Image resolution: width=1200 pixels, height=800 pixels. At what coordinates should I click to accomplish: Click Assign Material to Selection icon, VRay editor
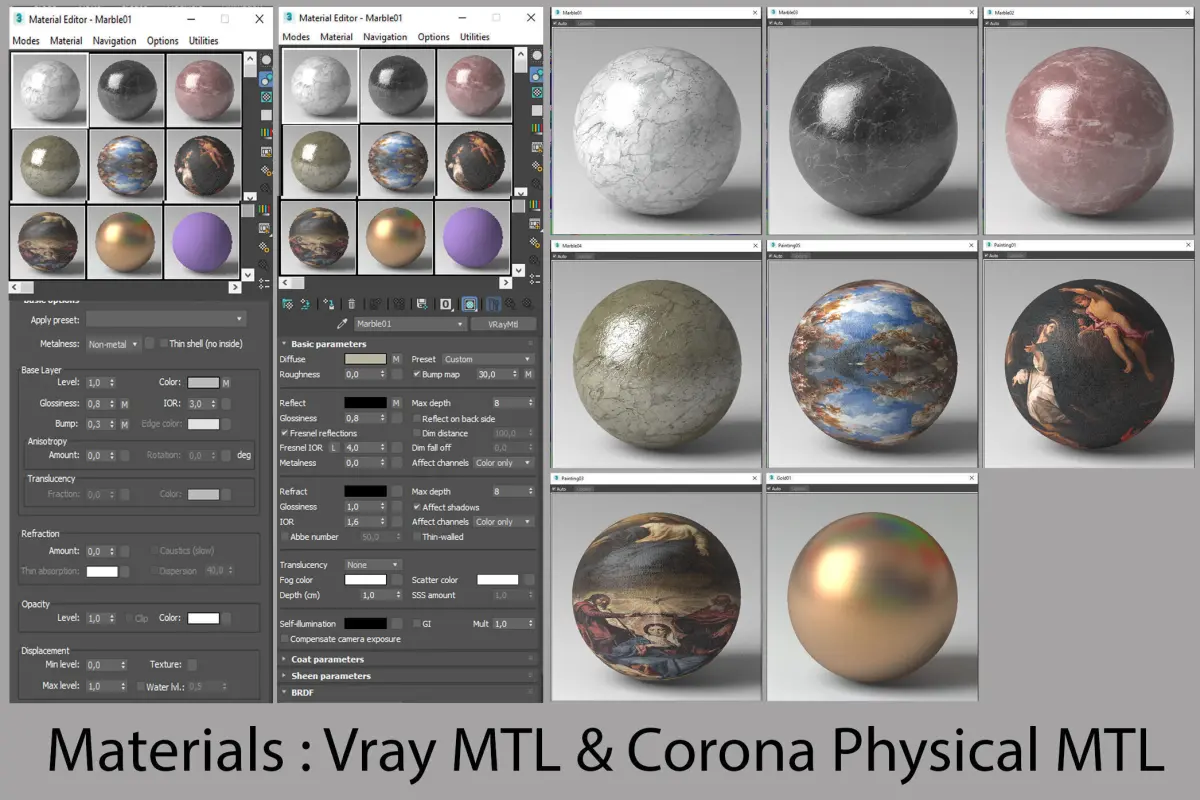point(329,304)
